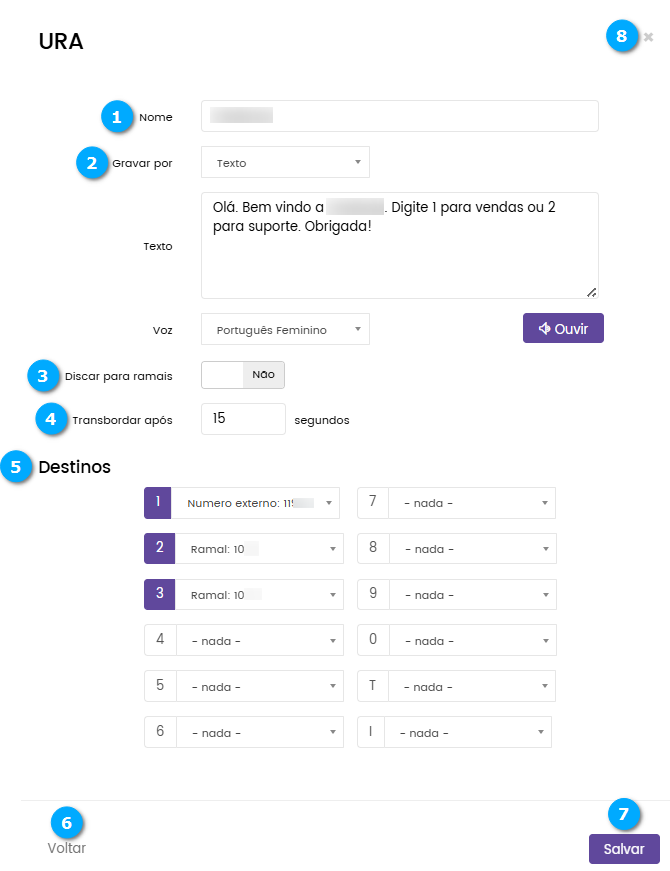This screenshot has width=670, height=871.
Task: Close the URA dialog with the X
Action: click(x=649, y=37)
